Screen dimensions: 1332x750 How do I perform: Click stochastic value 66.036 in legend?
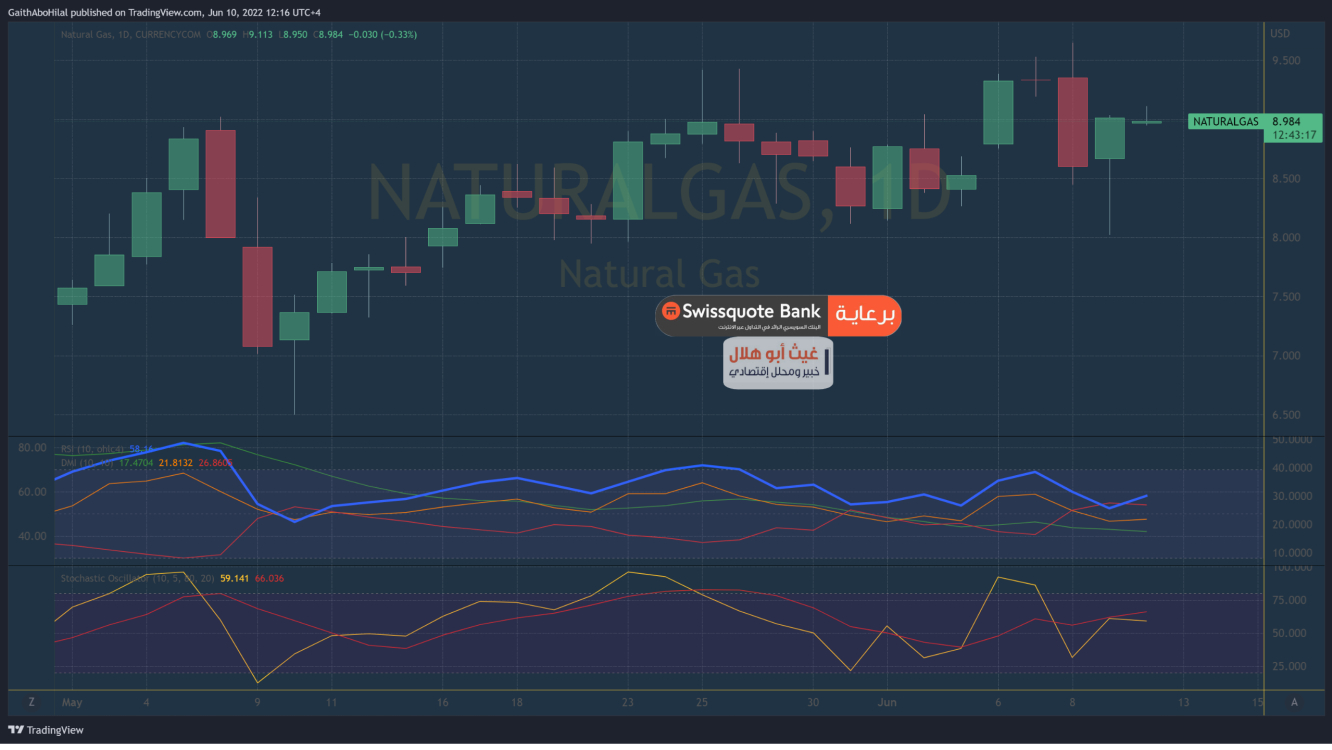point(271,578)
